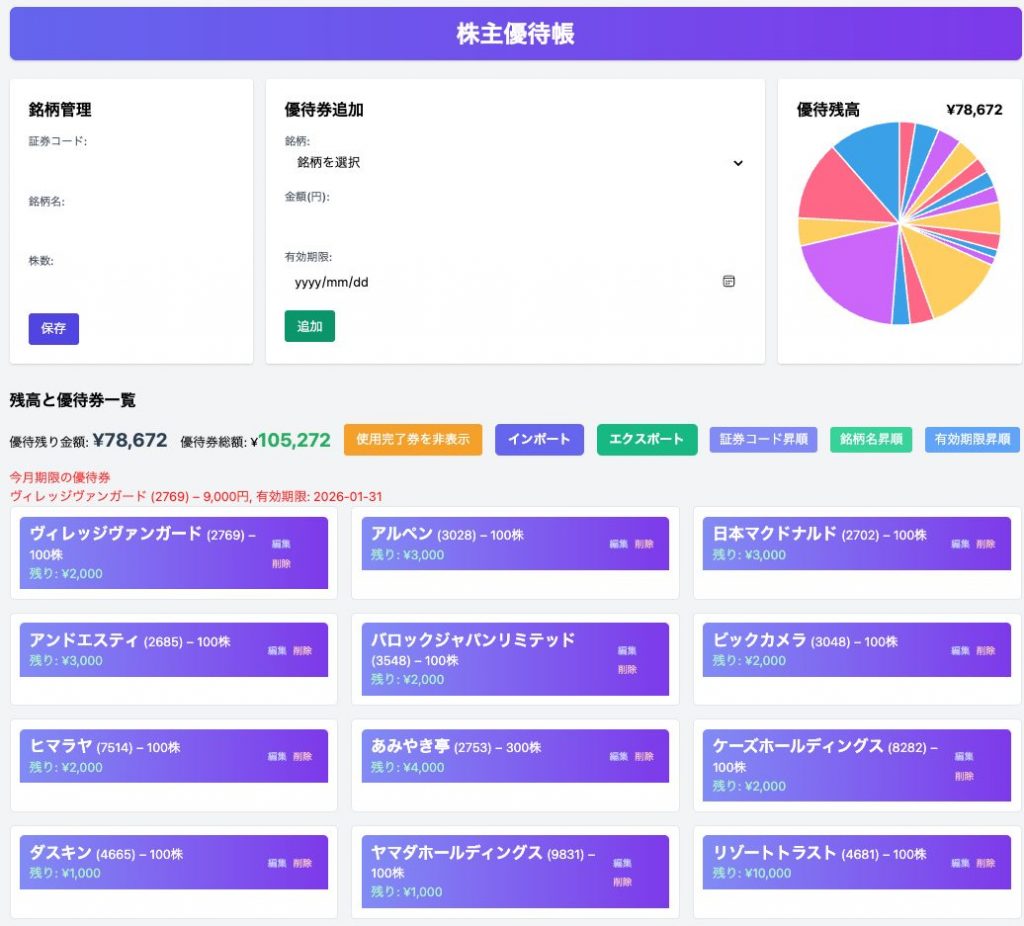Delete the アルペン entry
The height and width of the screenshot is (926, 1024).
[x=644, y=544]
